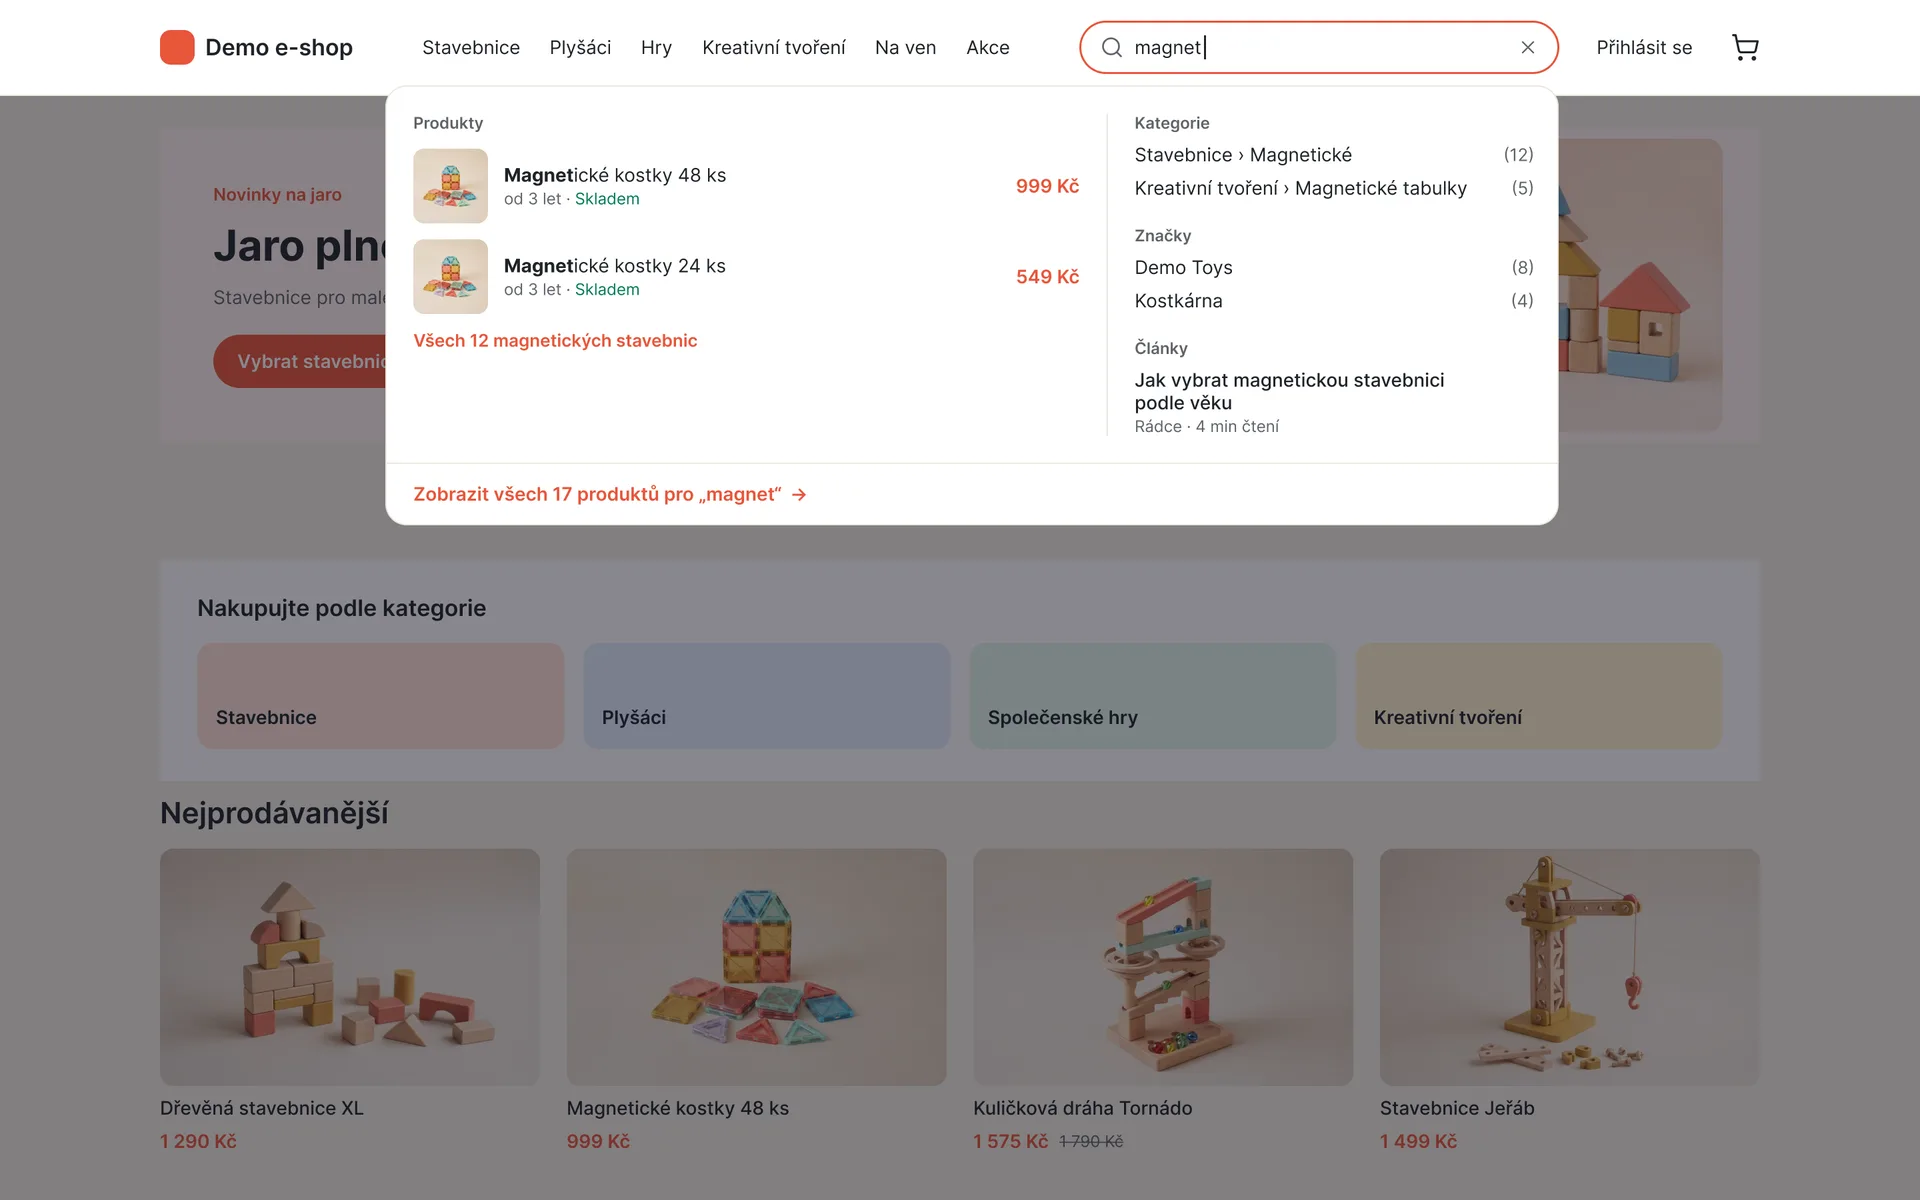Viewport: 1920px width, 1200px height.
Task: Click the (12) count beside Stavebnice › Magnetické
Action: (1518, 155)
